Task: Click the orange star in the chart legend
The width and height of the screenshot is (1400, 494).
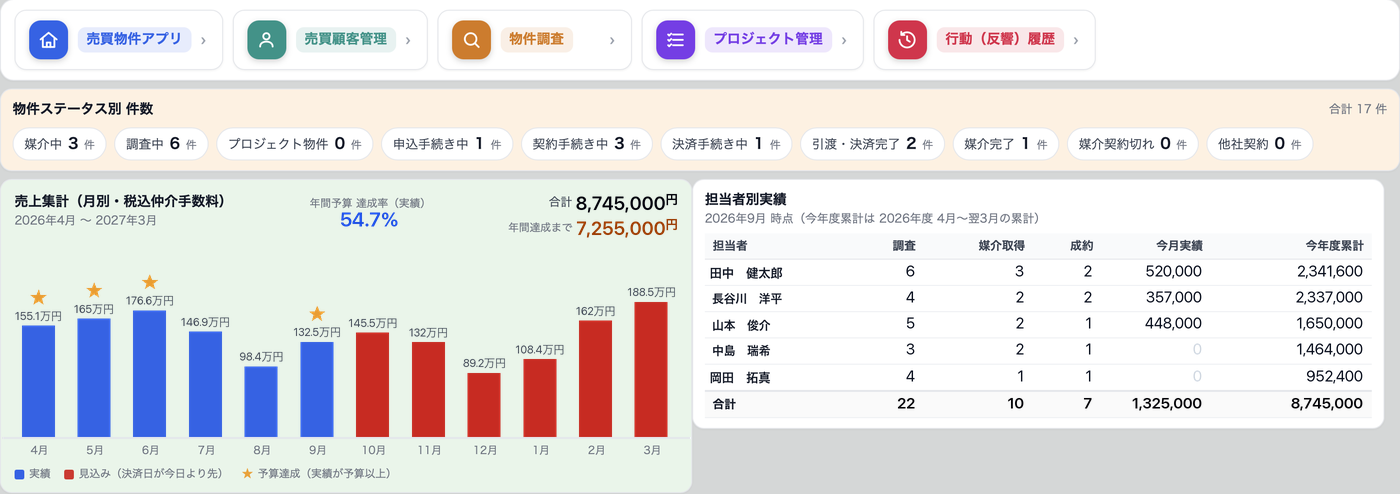Action: pos(247,473)
